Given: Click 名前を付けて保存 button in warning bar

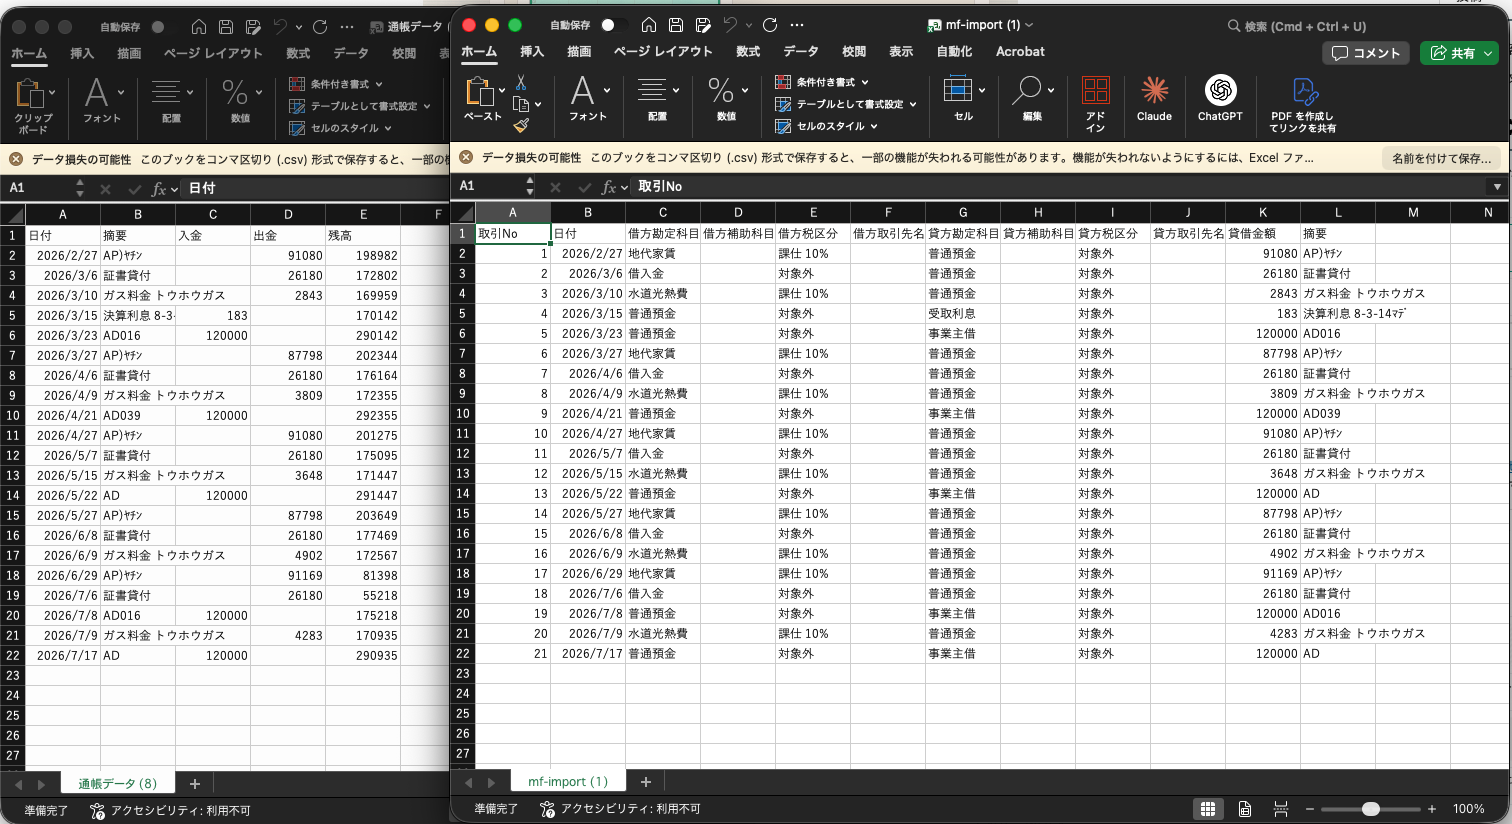Looking at the screenshot, I should pos(1442,158).
